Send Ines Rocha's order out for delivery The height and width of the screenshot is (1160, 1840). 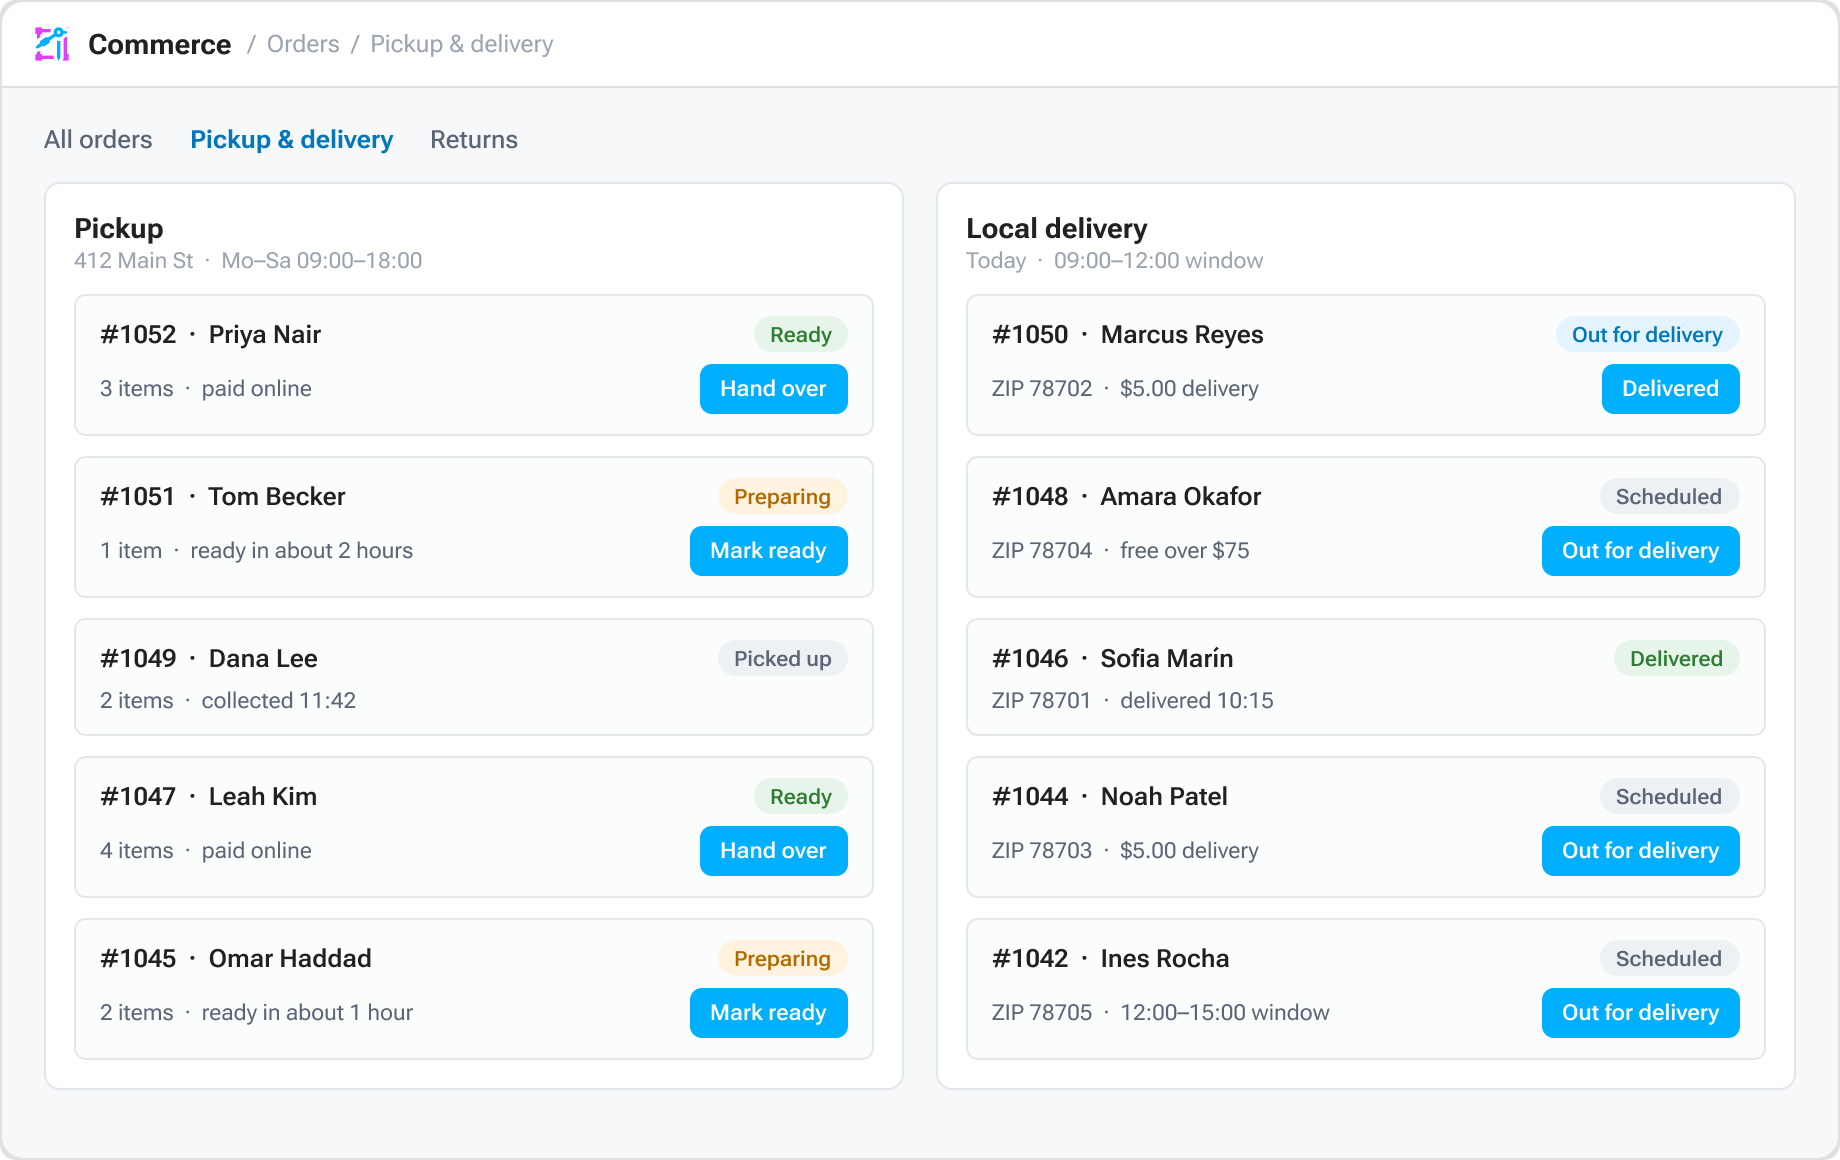click(x=1641, y=1013)
